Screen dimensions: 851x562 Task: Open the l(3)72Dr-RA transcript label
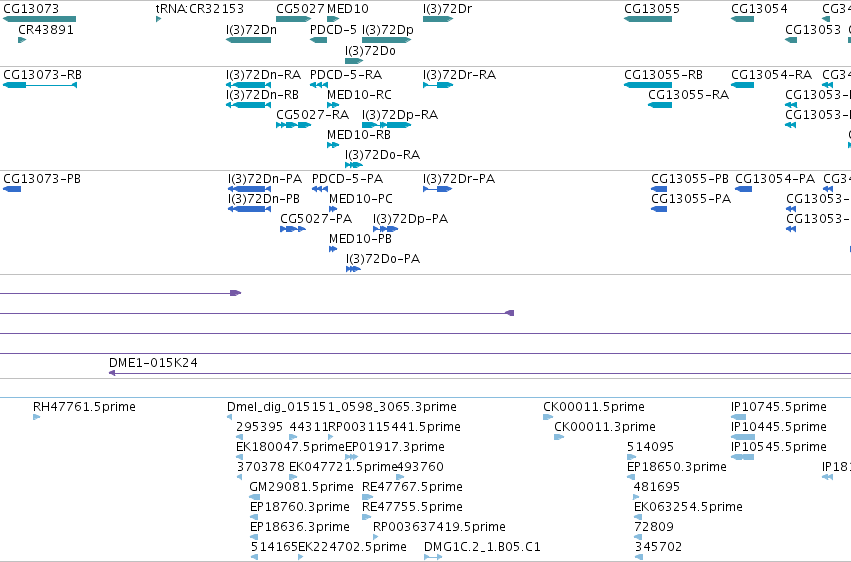click(460, 75)
